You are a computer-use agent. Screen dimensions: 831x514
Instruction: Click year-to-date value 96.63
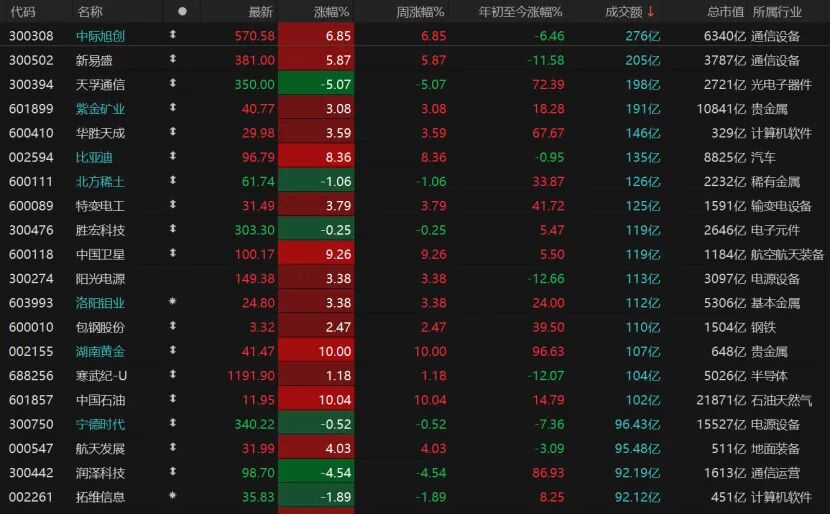tap(548, 351)
